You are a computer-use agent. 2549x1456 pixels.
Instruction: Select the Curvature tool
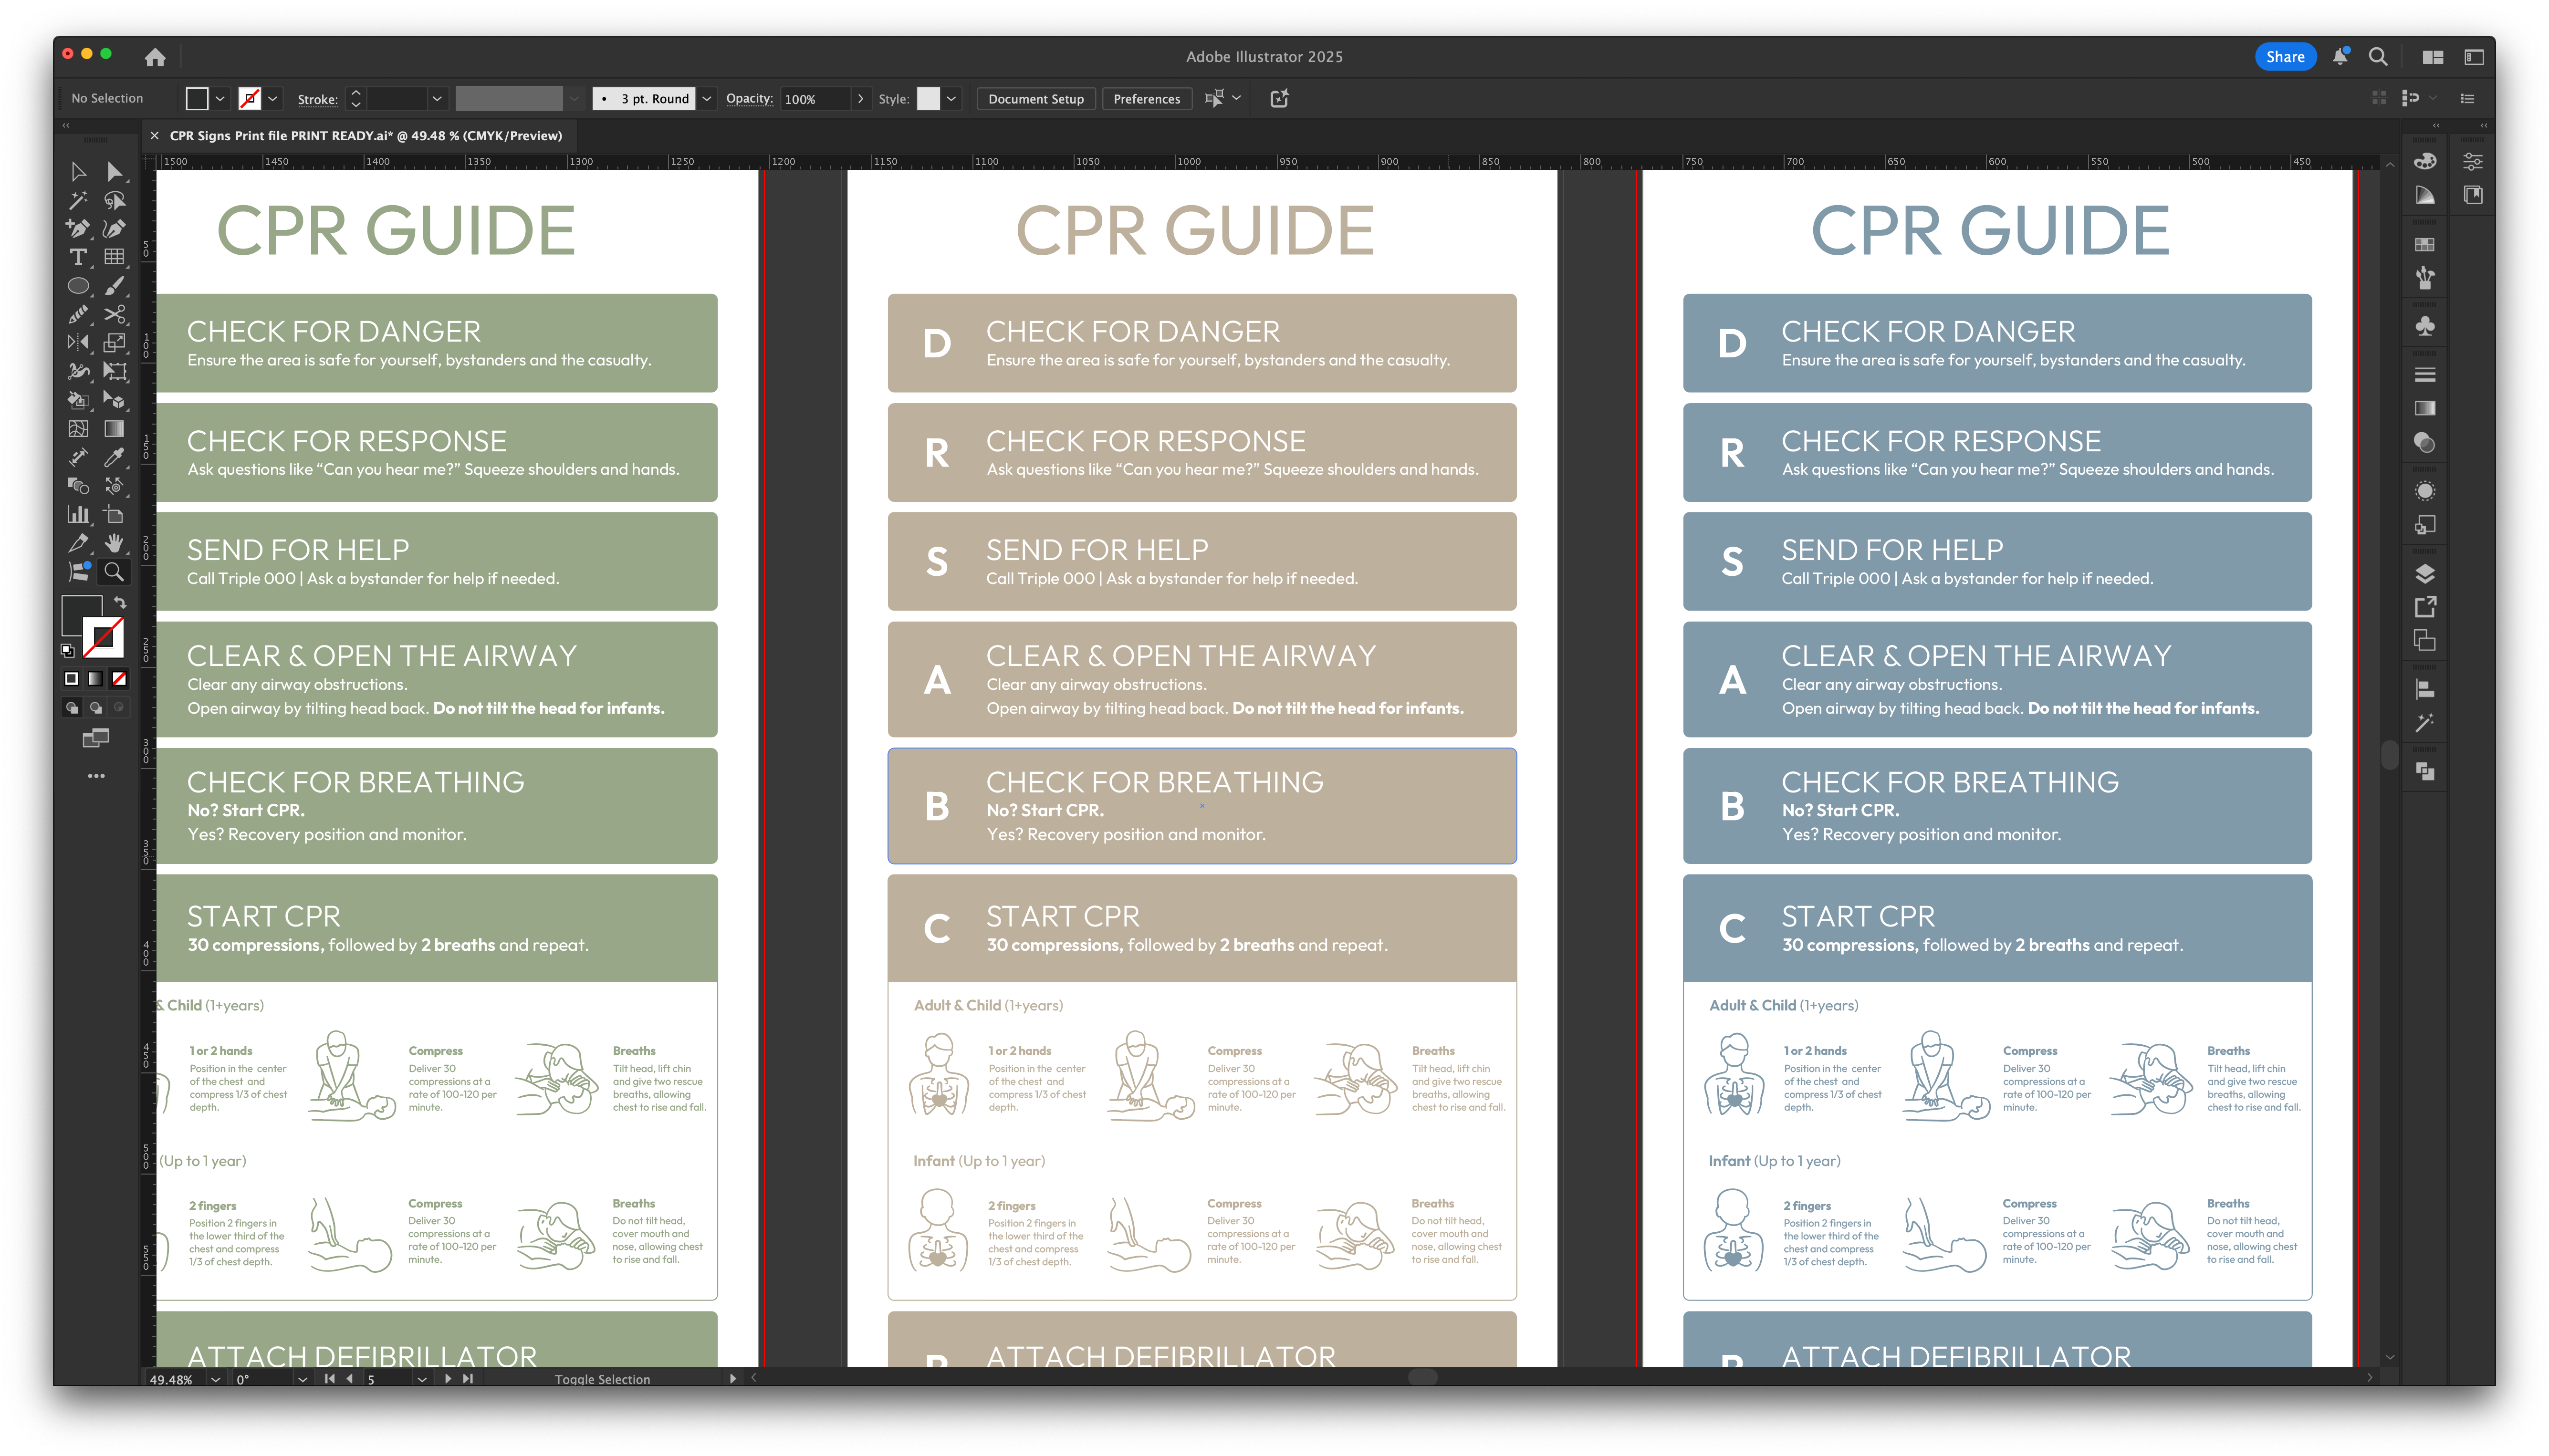coord(114,229)
